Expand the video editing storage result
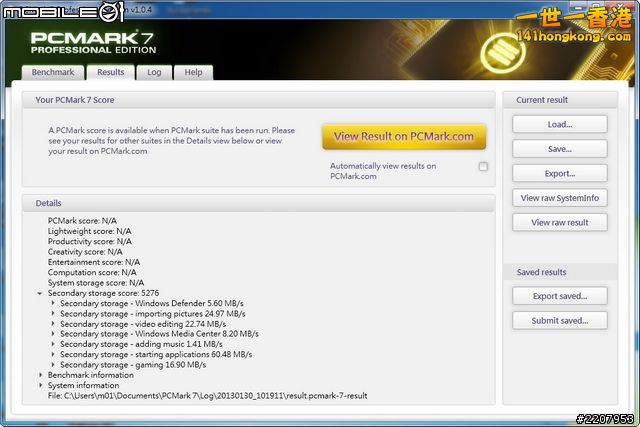640x427 pixels. [x=53, y=324]
